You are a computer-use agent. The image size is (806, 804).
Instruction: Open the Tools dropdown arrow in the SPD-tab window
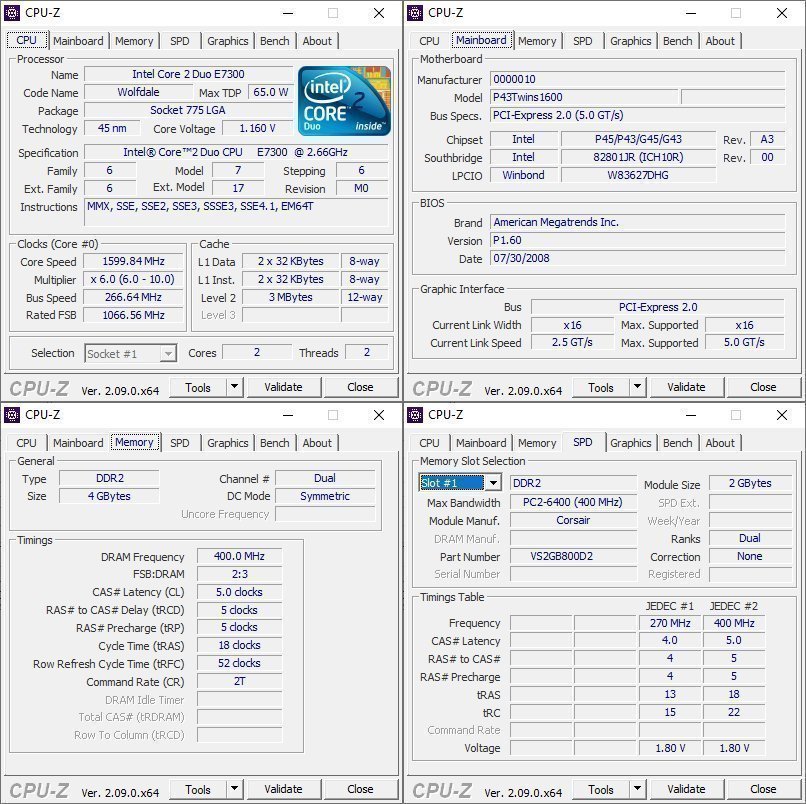(x=637, y=789)
